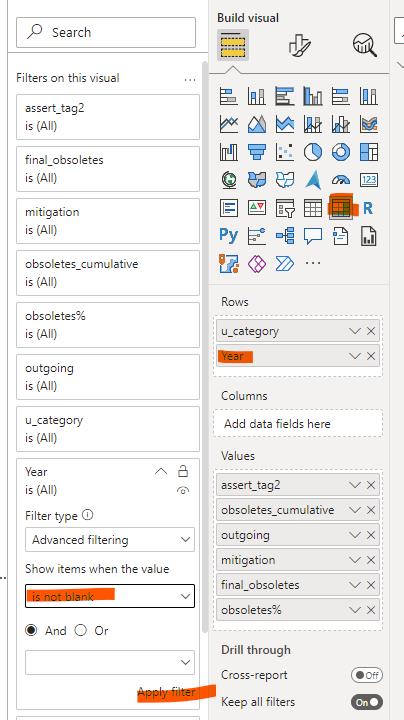Switch to the Build visual tab
The width and height of the screenshot is (404, 720).
click(x=233, y=45)
